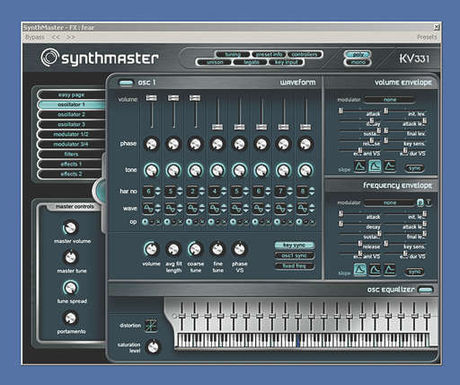Select the first volume envelope slope shape
This screenshot has width=460, height=385.
360,166
